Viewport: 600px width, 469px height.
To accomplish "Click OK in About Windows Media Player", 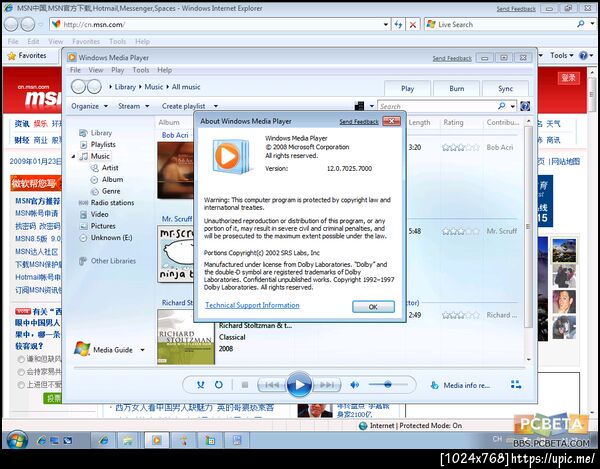I will [373, 307].
